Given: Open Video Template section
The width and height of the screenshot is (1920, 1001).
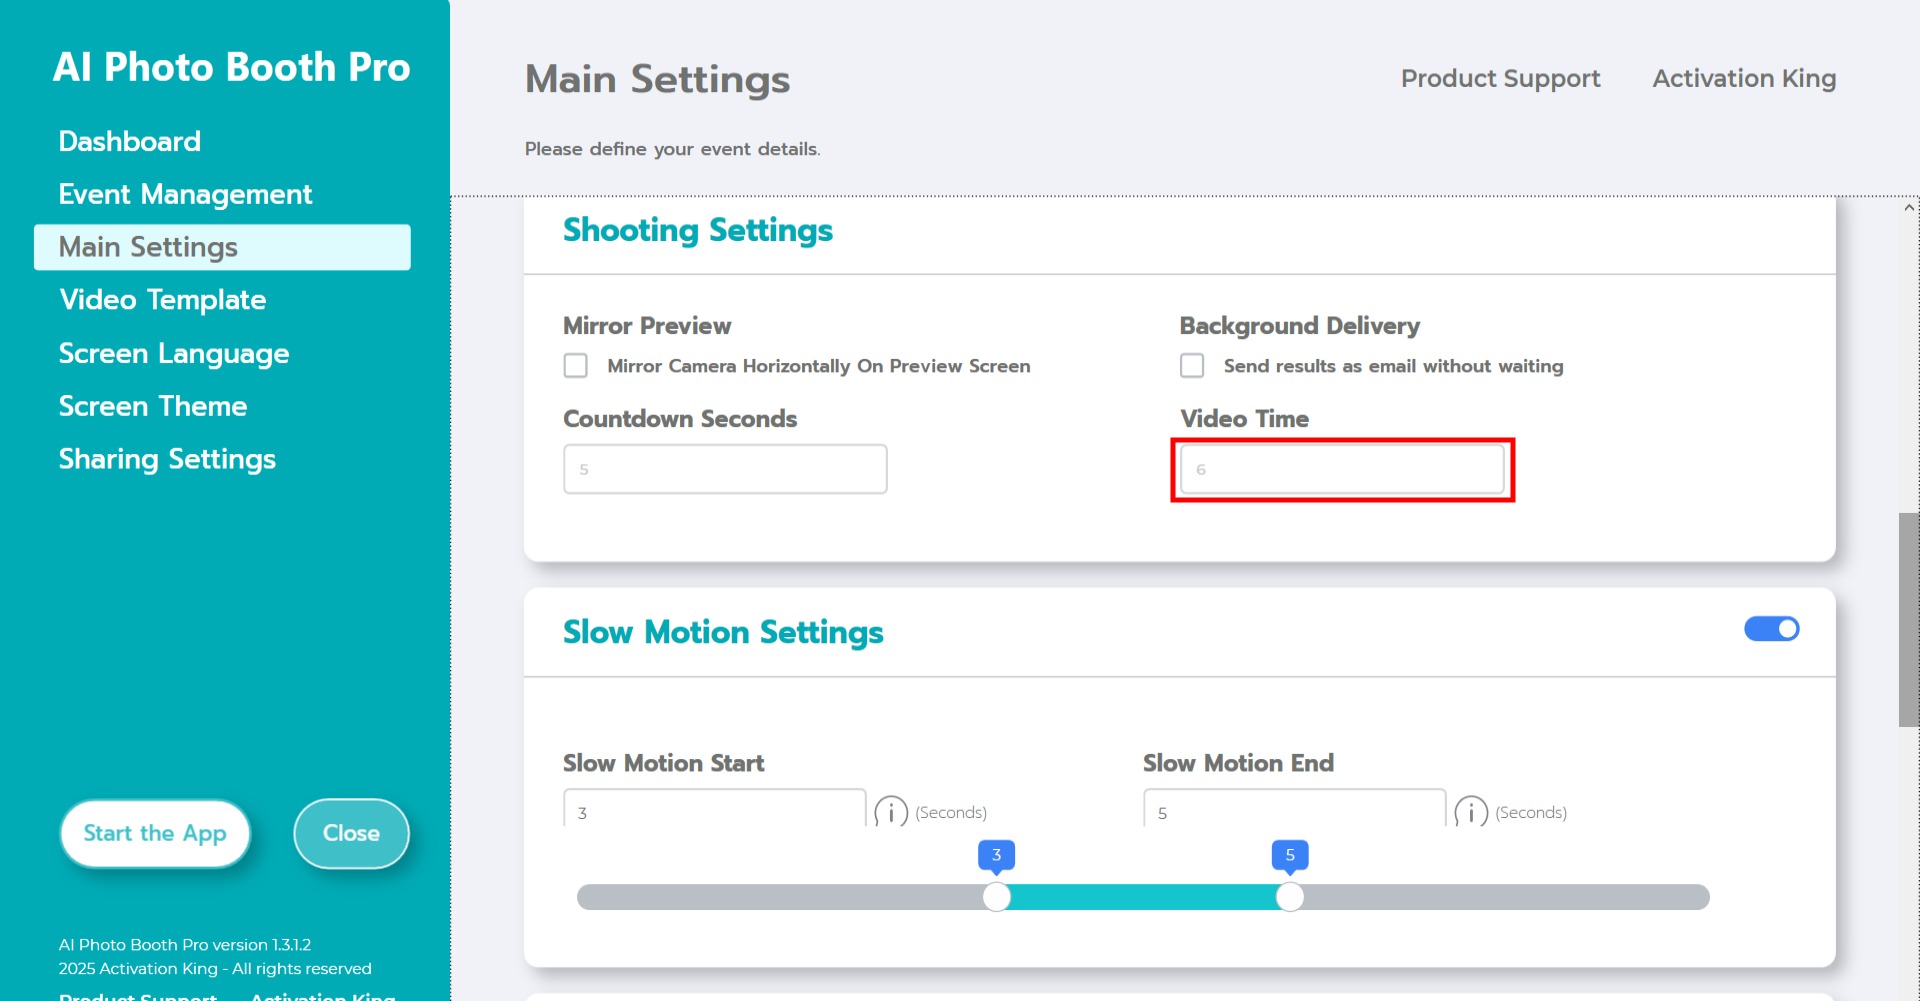Looking at the screenshot, I should [x=162, y=300].
